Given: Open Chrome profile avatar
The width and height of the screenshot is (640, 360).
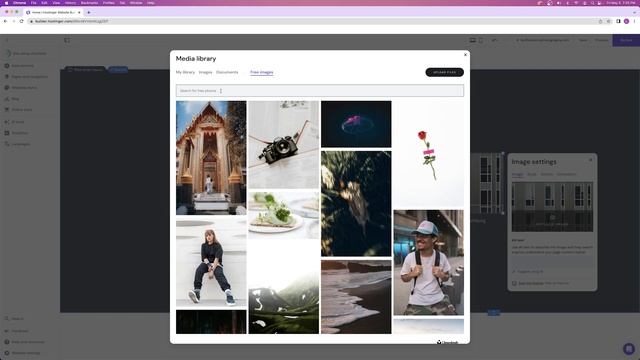Looking at the screenshot, I should 626,21.
